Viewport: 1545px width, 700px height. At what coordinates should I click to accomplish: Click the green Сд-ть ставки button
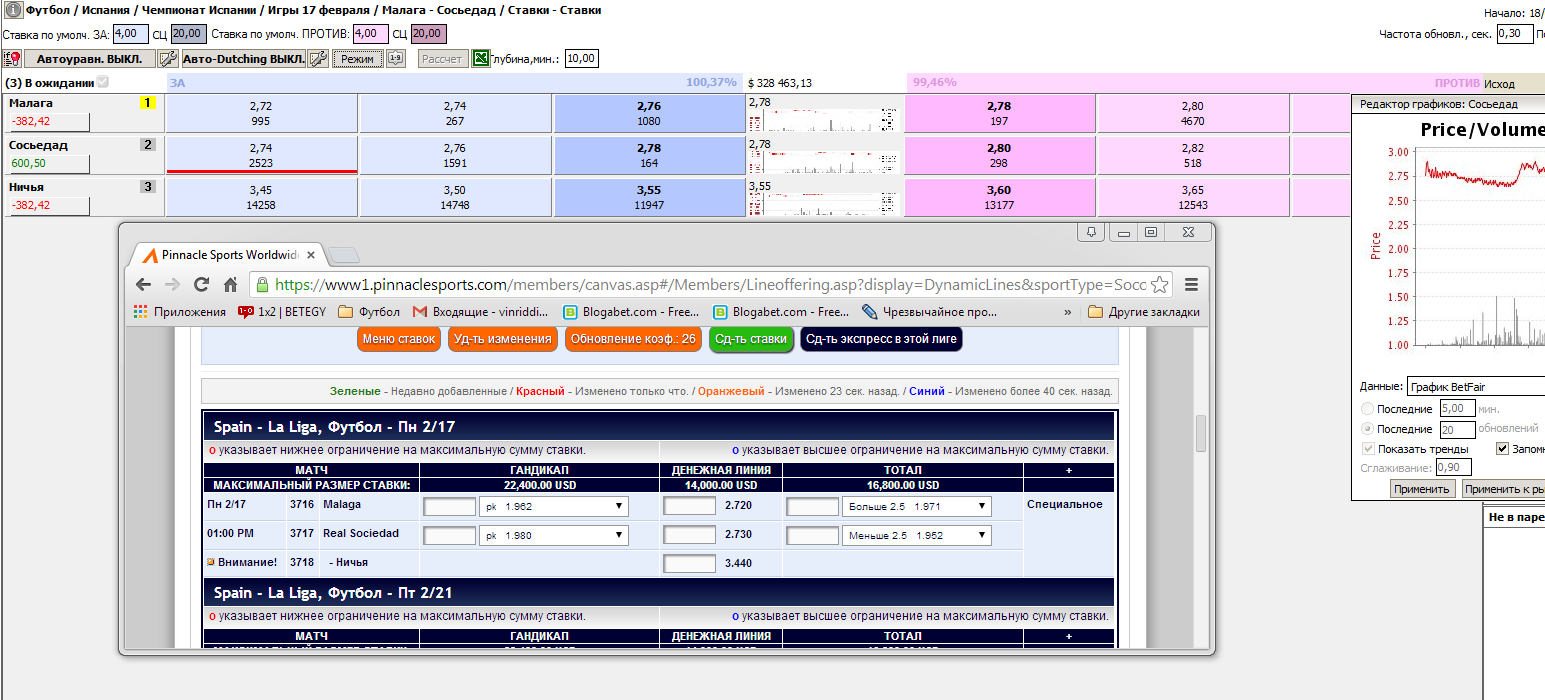[751, 339]
